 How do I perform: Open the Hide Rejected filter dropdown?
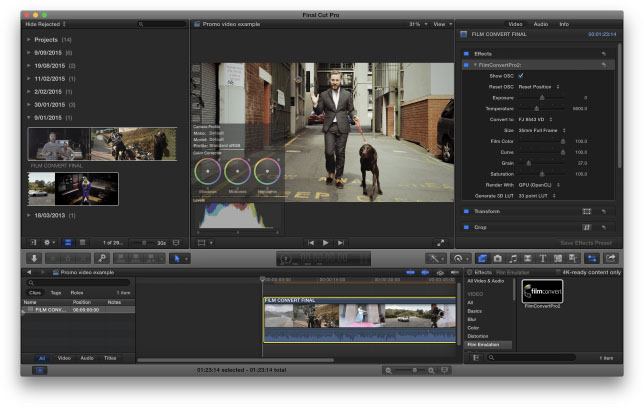[x=45, y=24]
